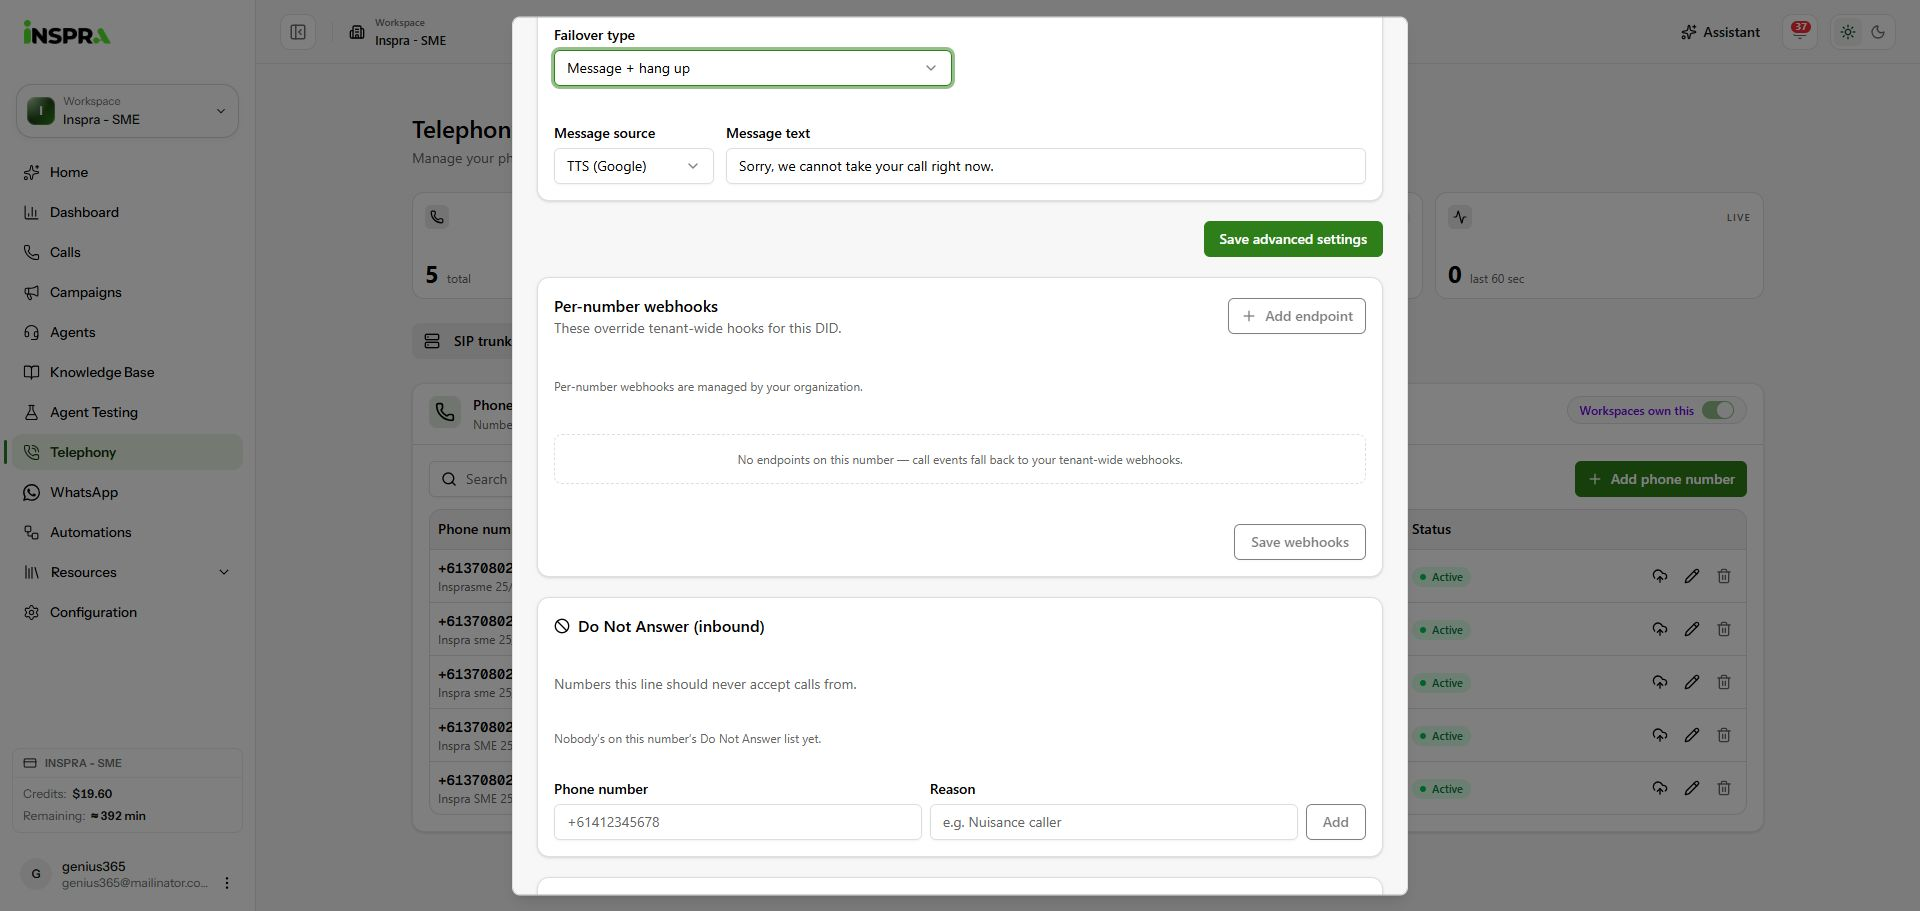The height and width of the screenshot is (911, 1920).
Task: Open the Failover type dropdown
Action: coord(753,68)
